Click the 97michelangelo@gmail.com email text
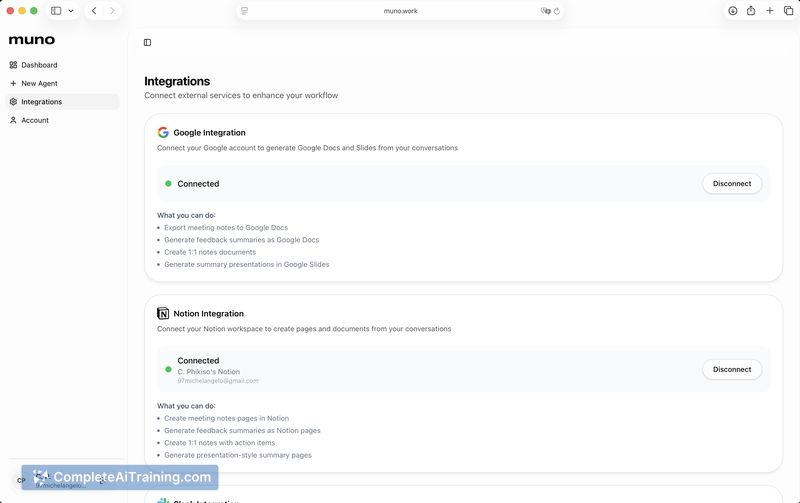 point(218,381)
